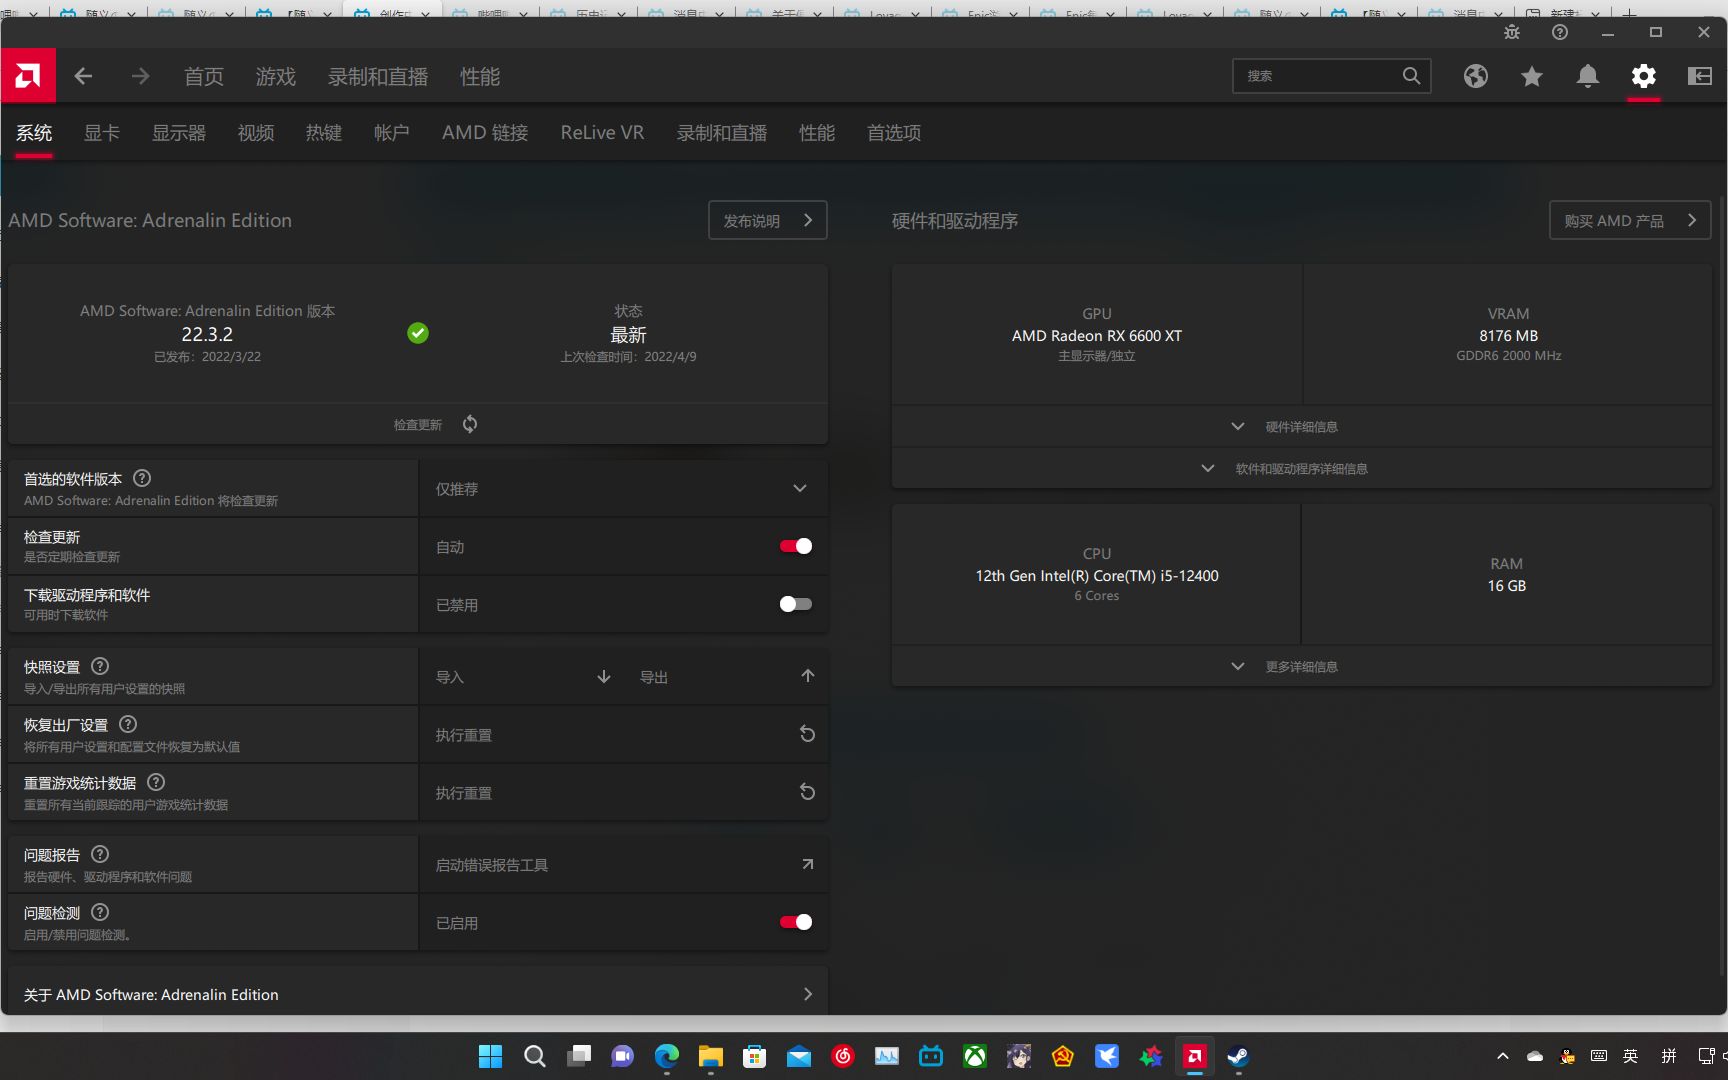
Task: Switch to the 热键 tab
Action: coord(324,133)
